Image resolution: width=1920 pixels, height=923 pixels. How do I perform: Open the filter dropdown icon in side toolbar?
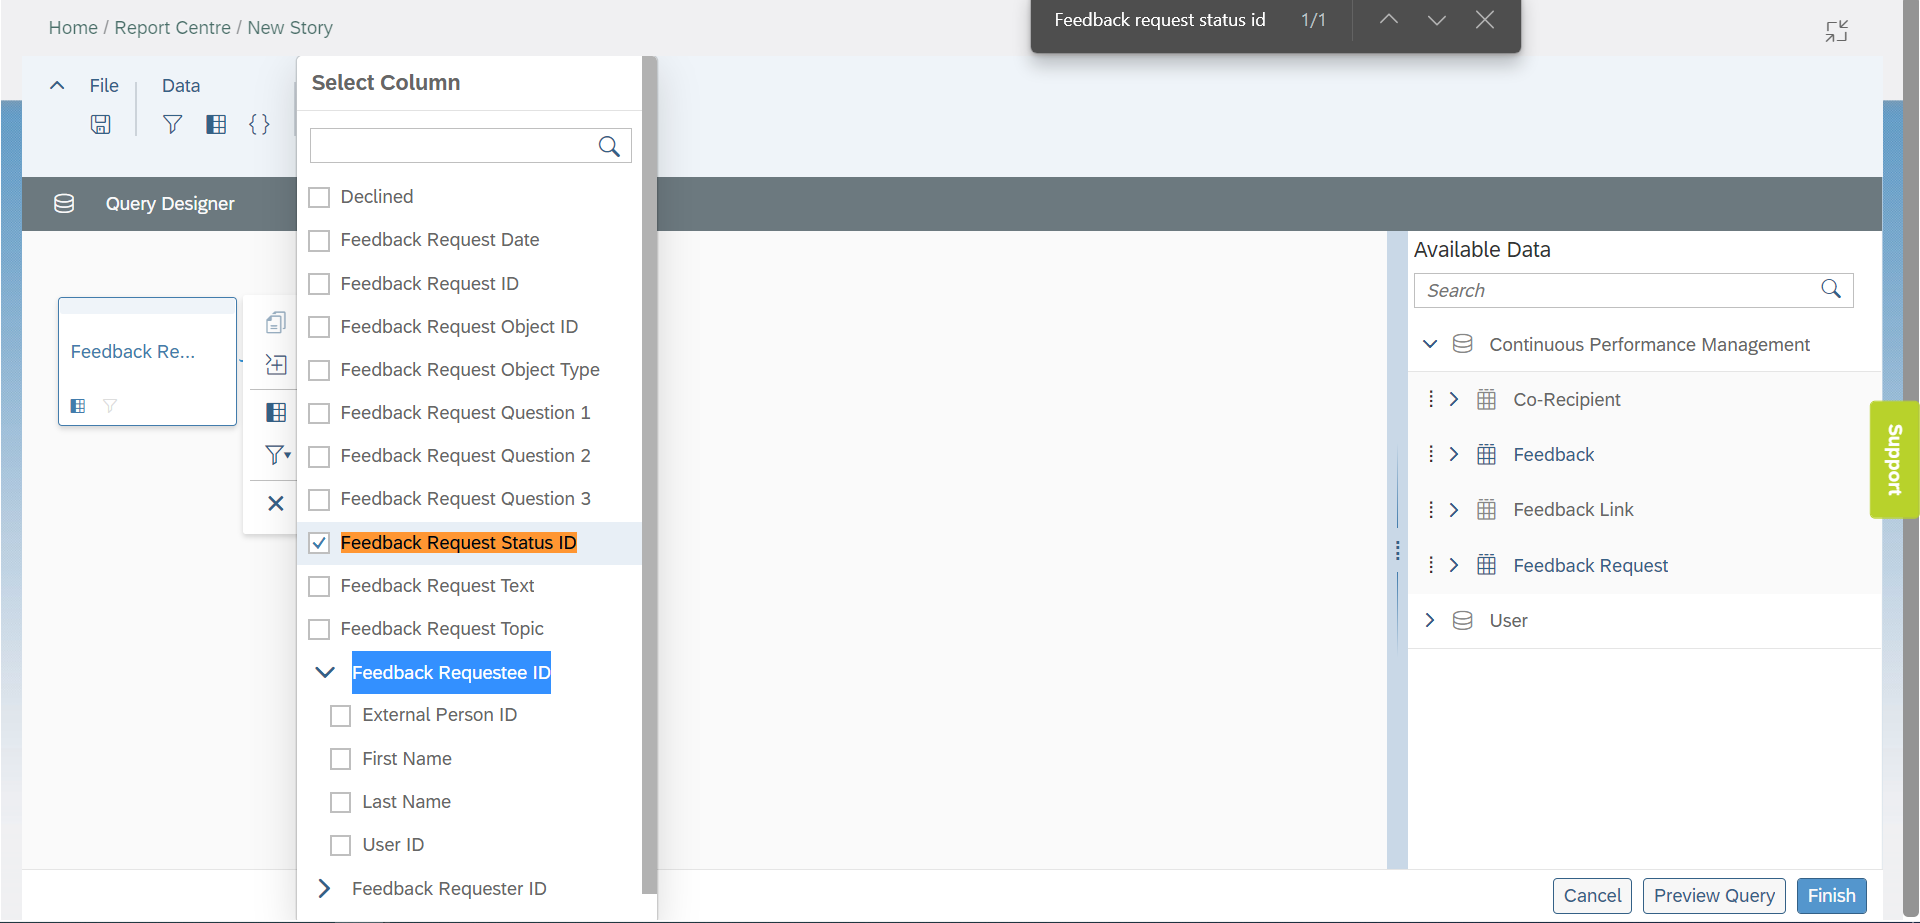[x=277, y=455]
